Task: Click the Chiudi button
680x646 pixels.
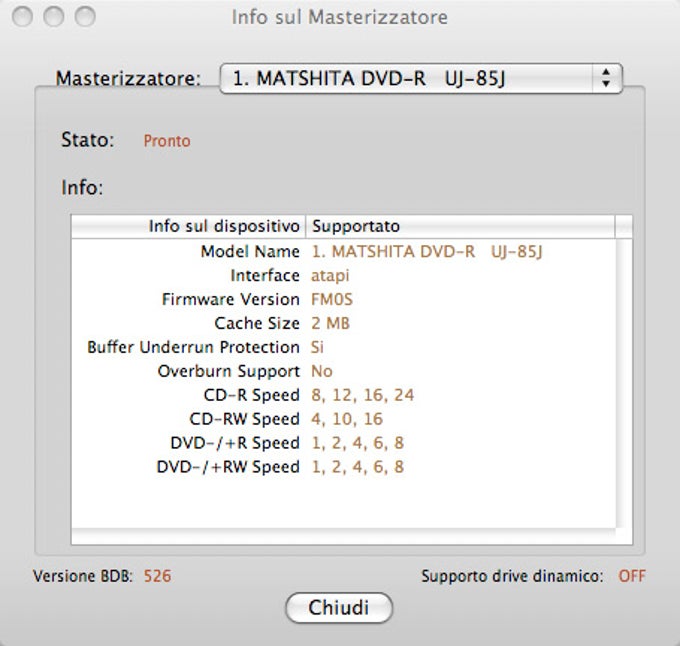Action: click(x=338, y=607)
